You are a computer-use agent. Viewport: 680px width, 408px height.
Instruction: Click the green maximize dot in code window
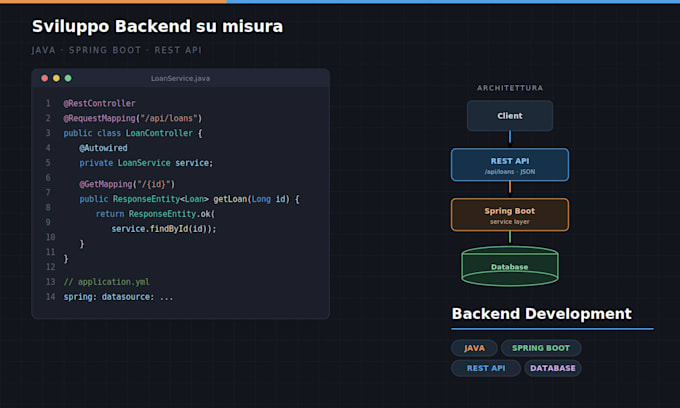[68, 78]
